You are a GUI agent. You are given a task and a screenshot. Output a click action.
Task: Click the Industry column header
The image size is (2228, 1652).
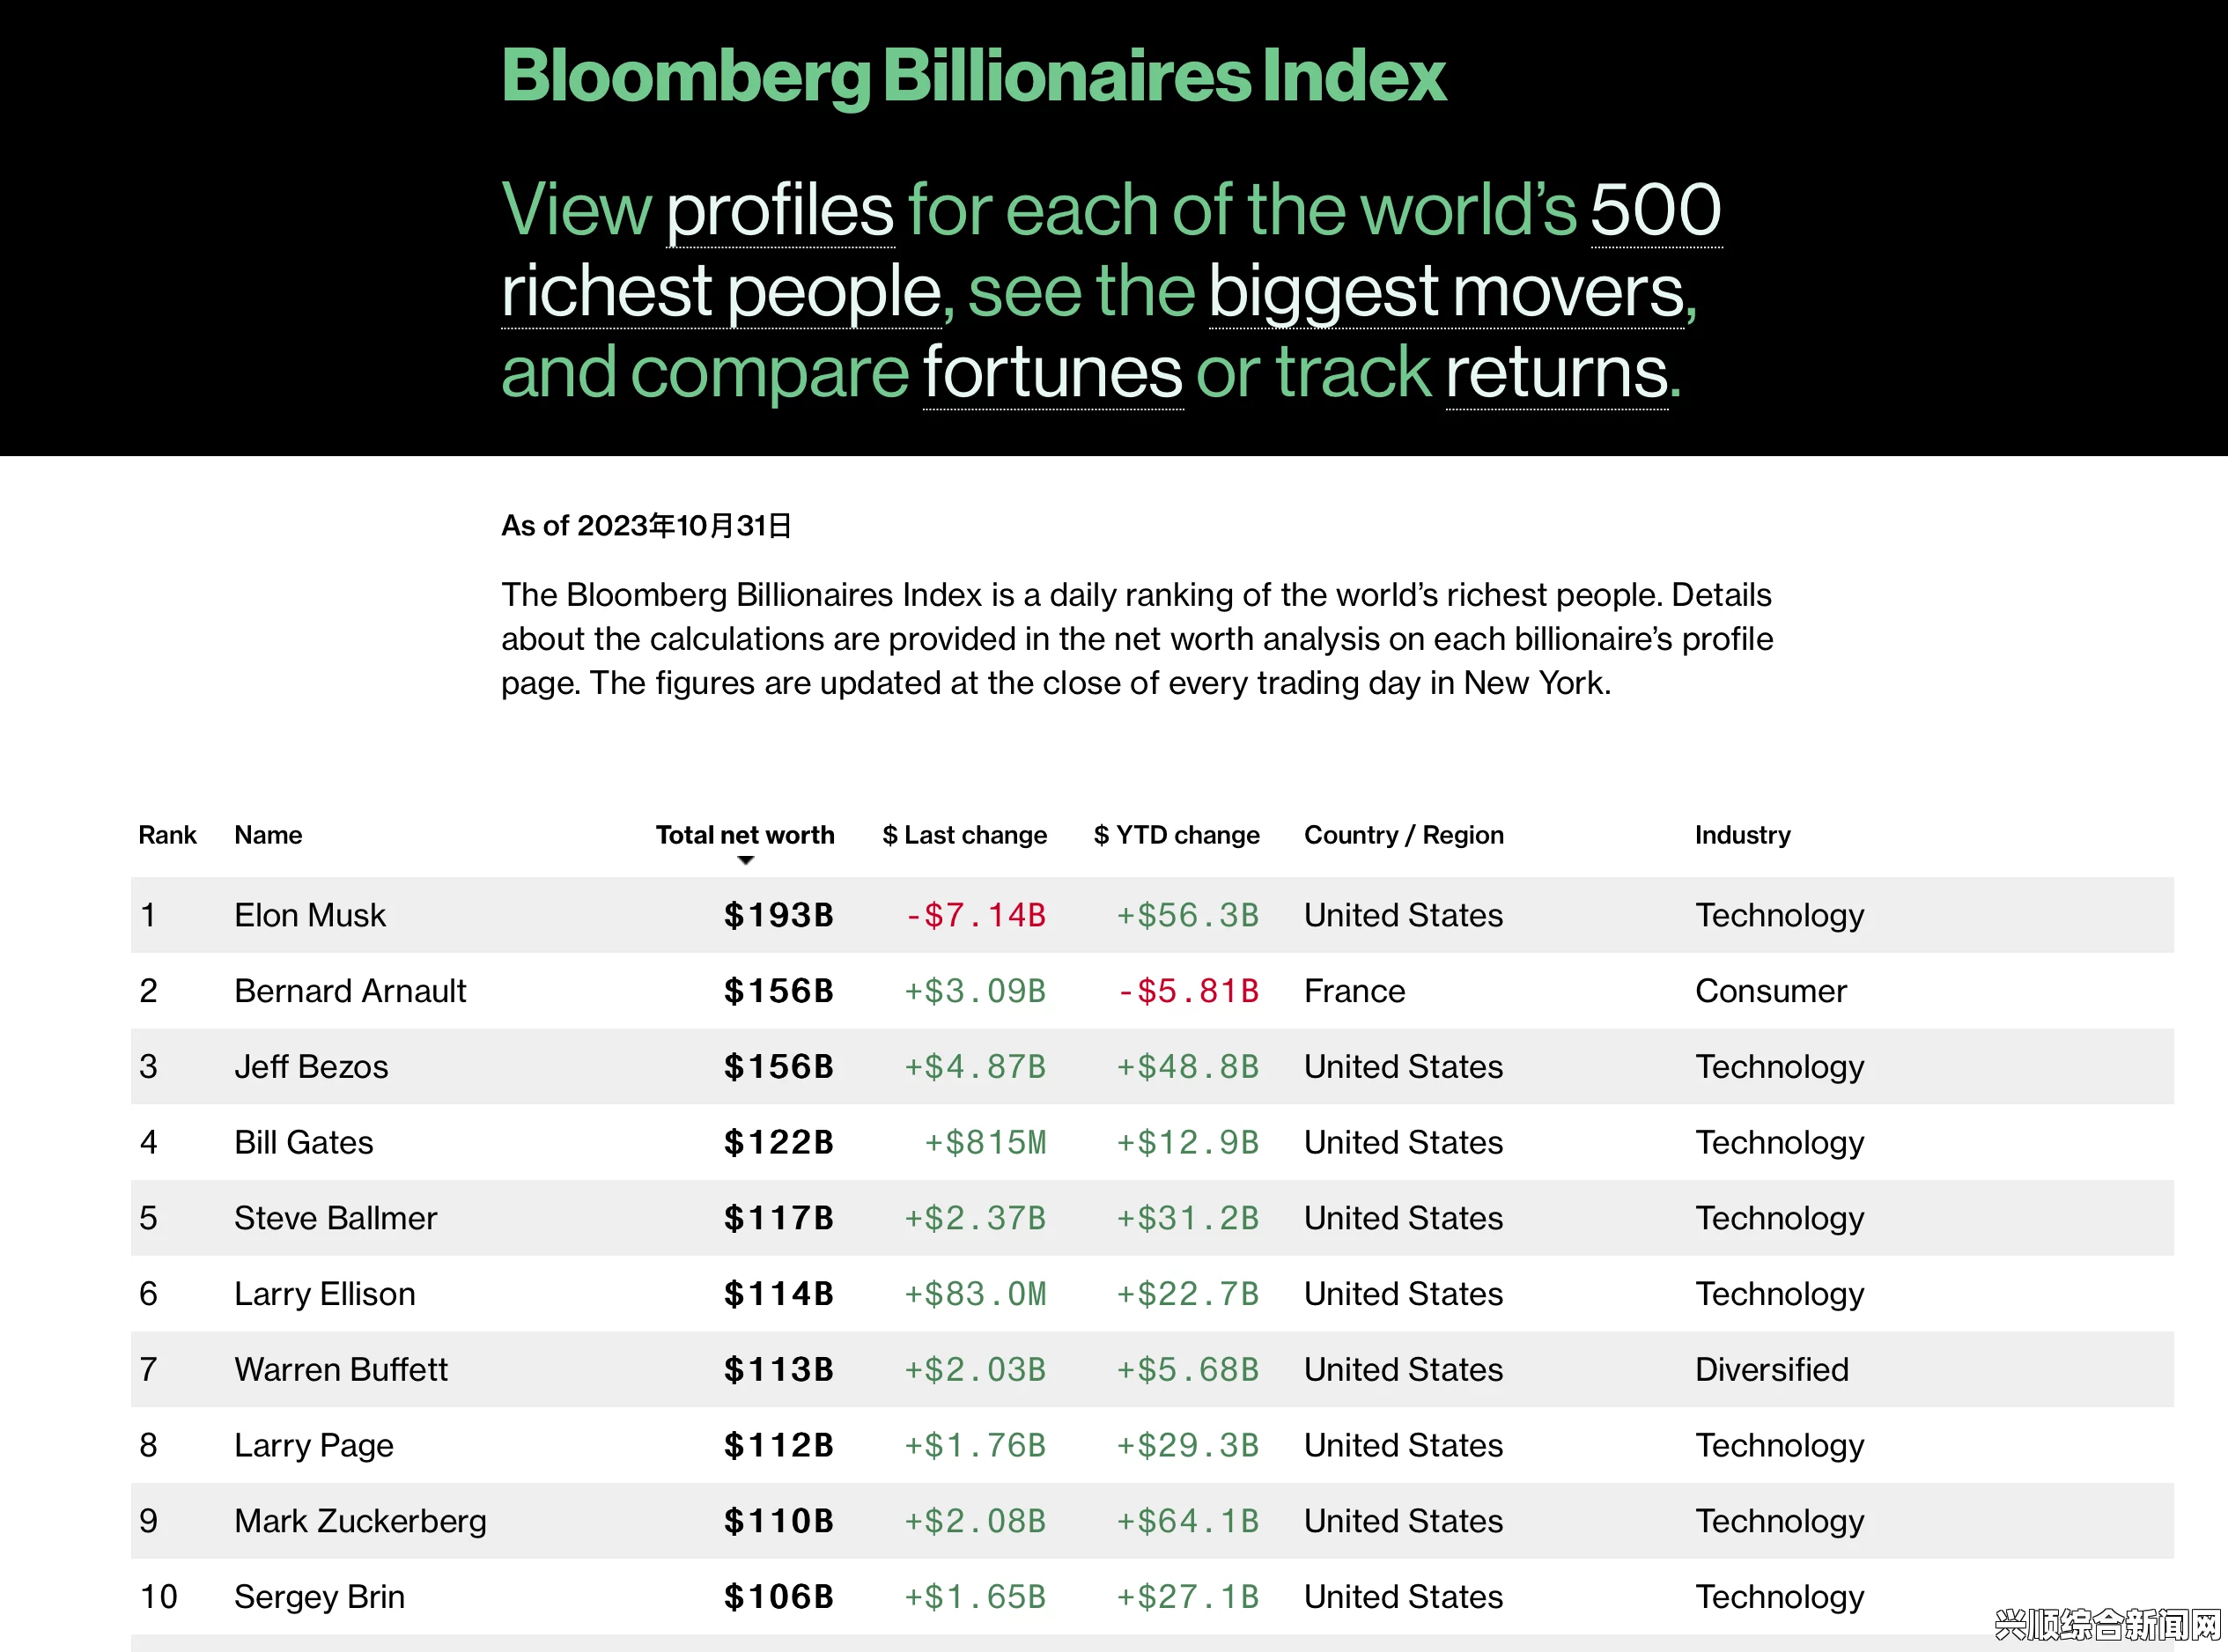[1742, 835]
